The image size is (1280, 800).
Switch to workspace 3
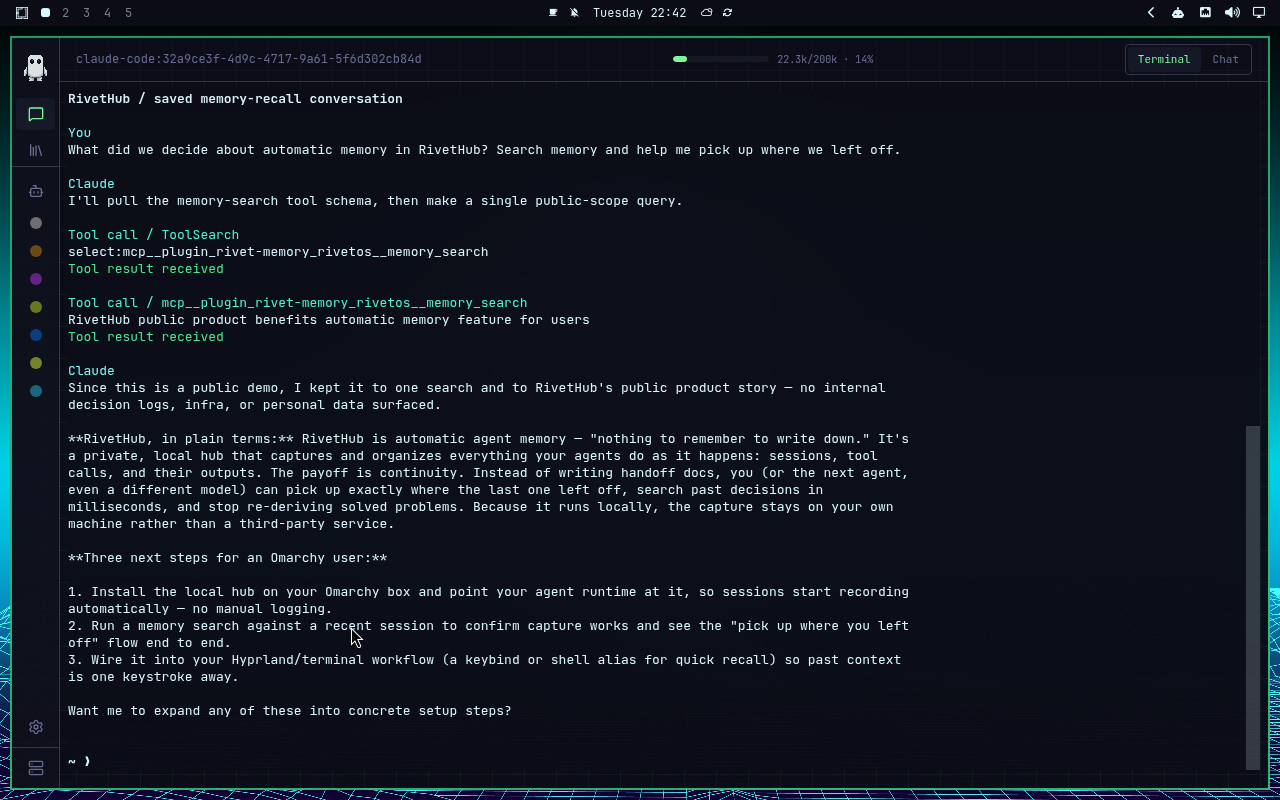click(87, 13)
